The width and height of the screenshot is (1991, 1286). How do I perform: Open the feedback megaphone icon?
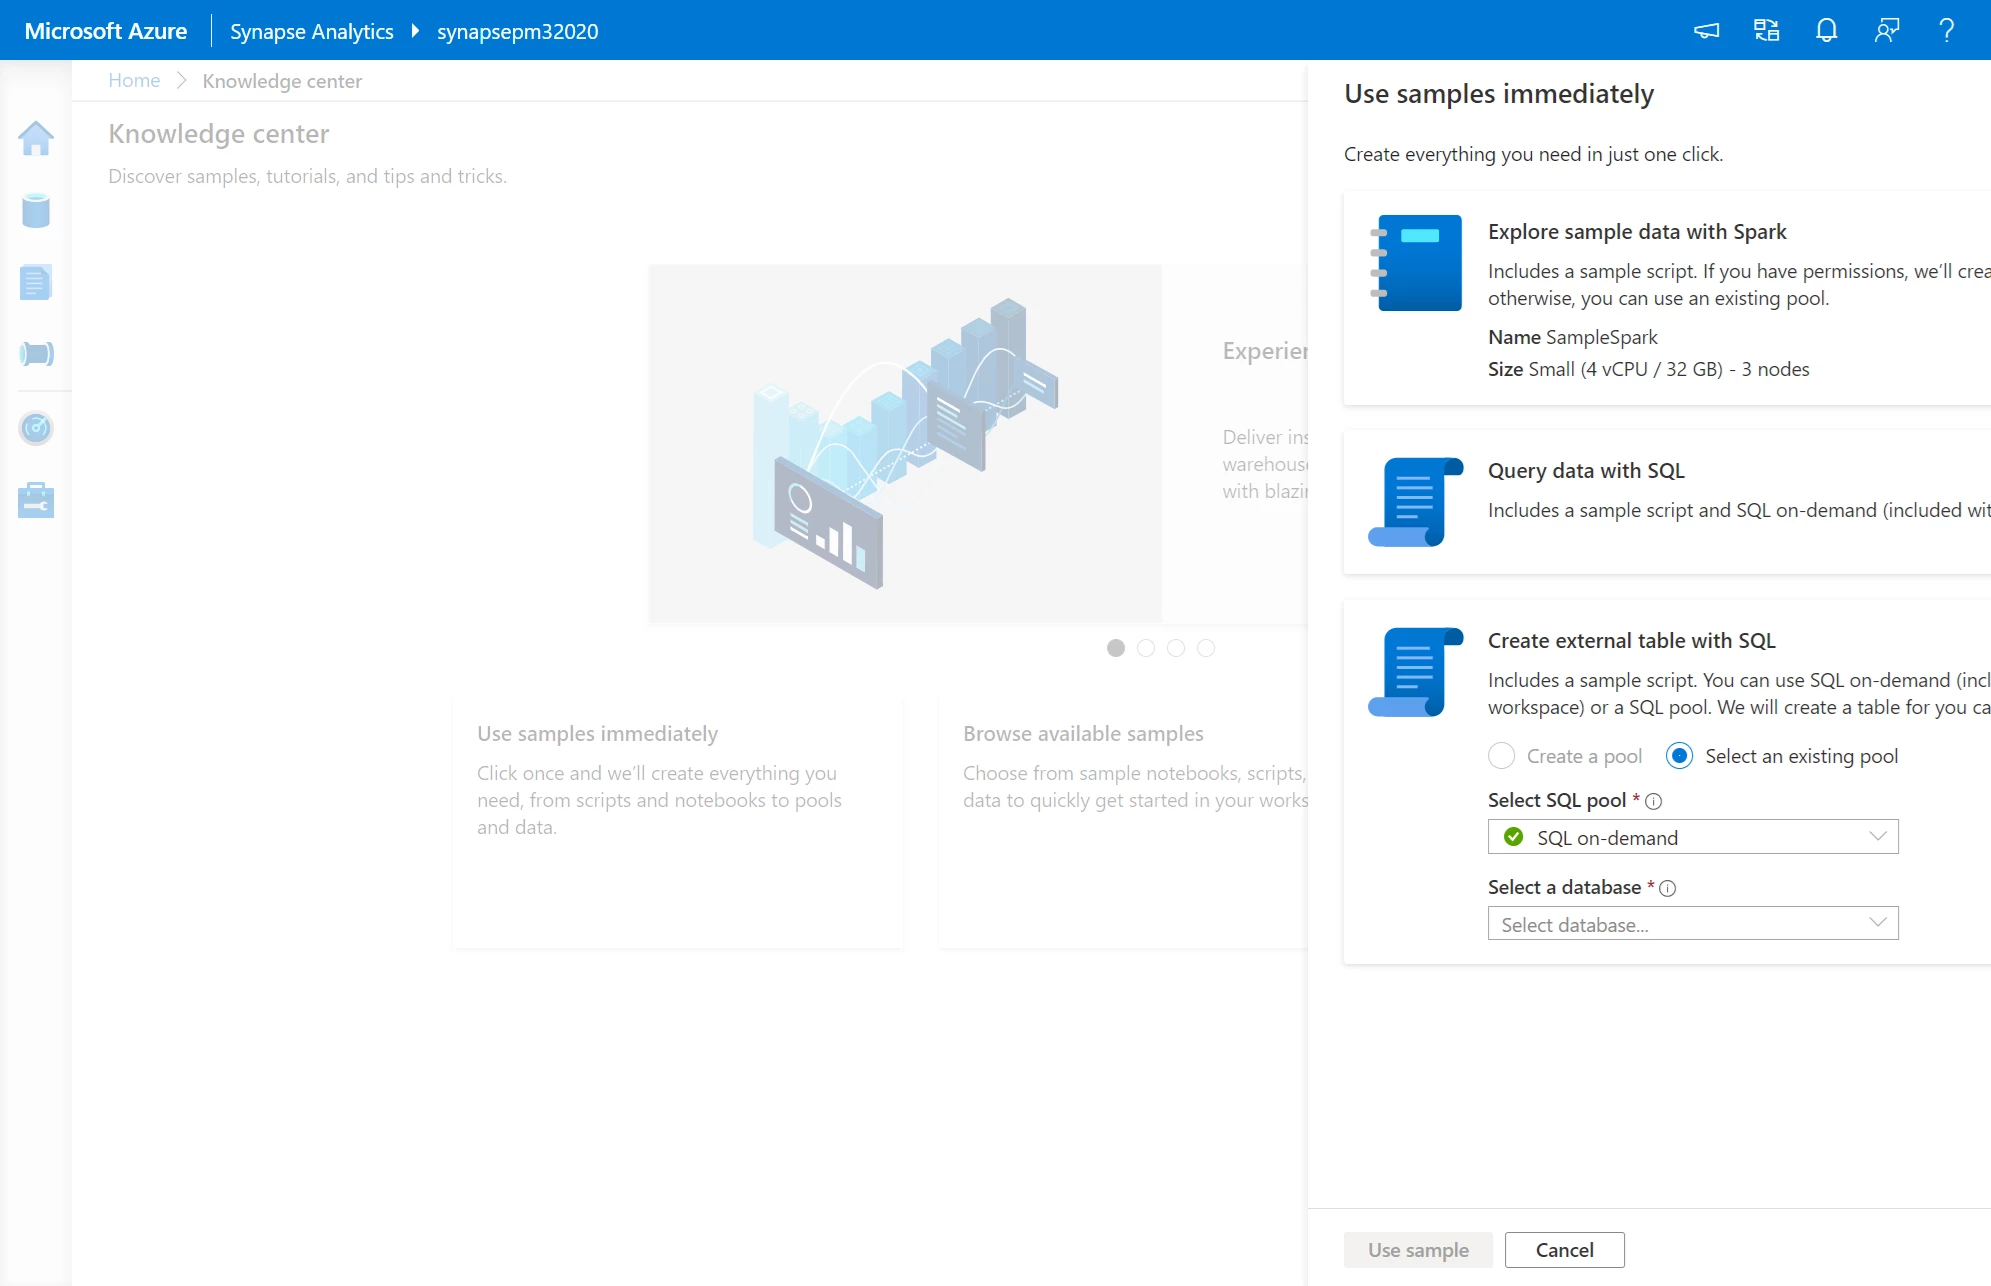click(1706, 30)
